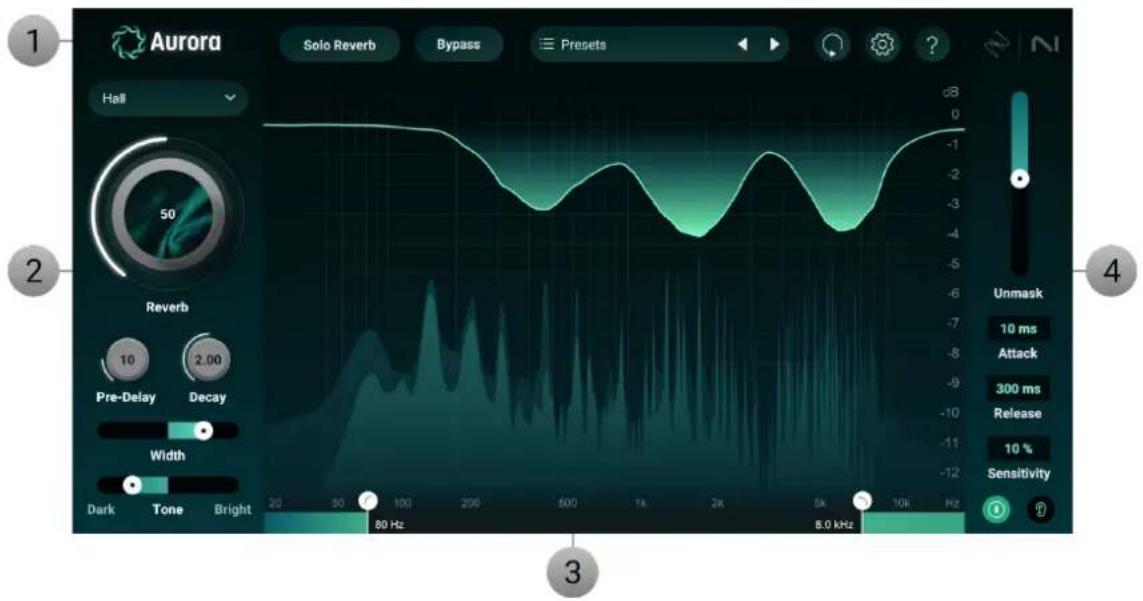Click the Unmask vertical slider handle
This screenshot has height=601, width=1143.
point(1020,179)
